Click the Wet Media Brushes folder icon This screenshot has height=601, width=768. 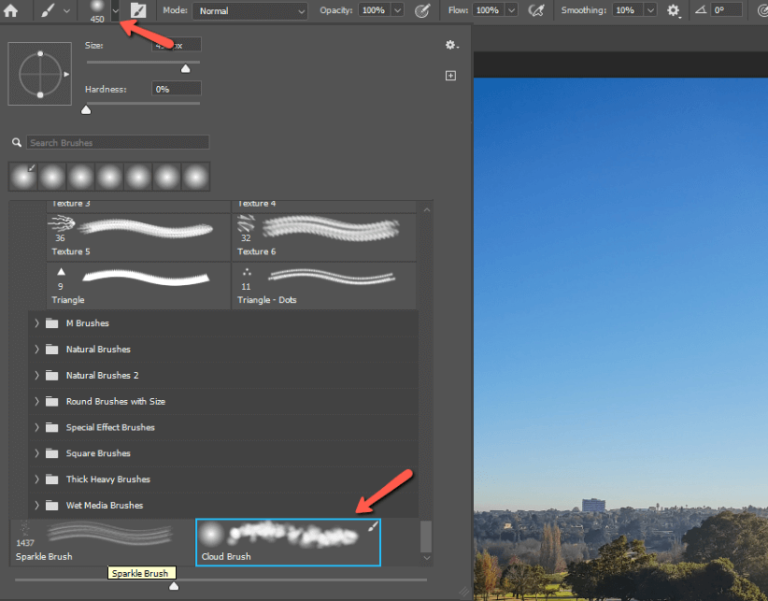[x=52, y=505]
